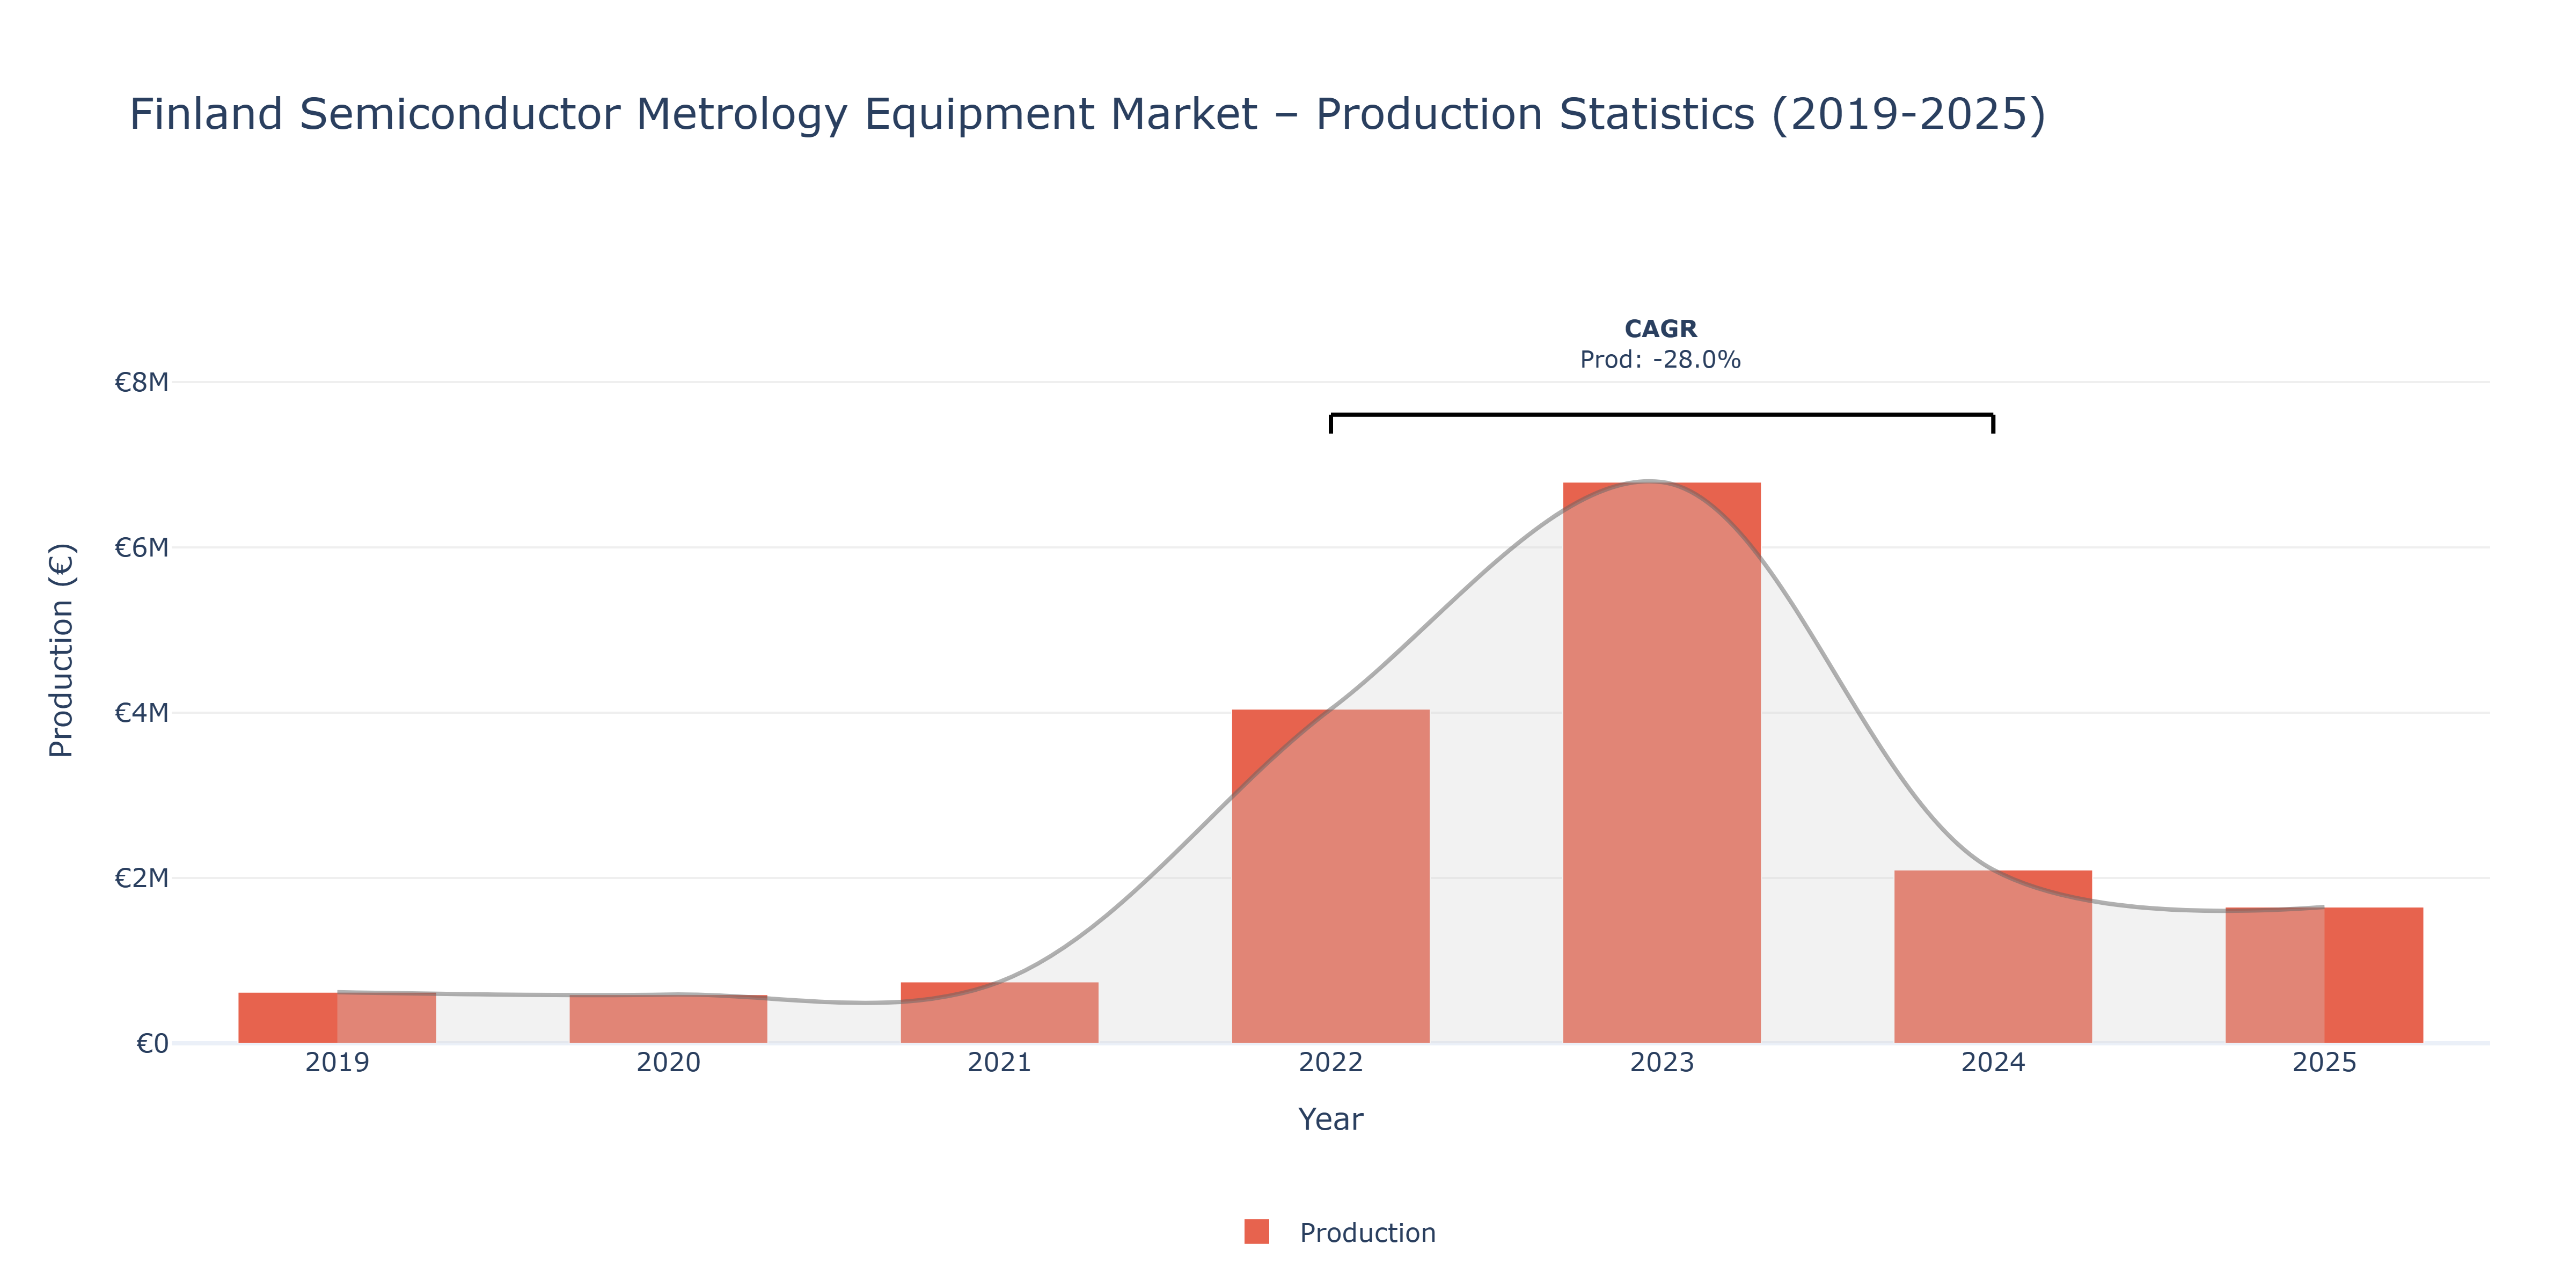The image size is (2576, 1288).
Task: Select the 2024 production bar
Action: pyautogui.click(x=1992, y=957)
